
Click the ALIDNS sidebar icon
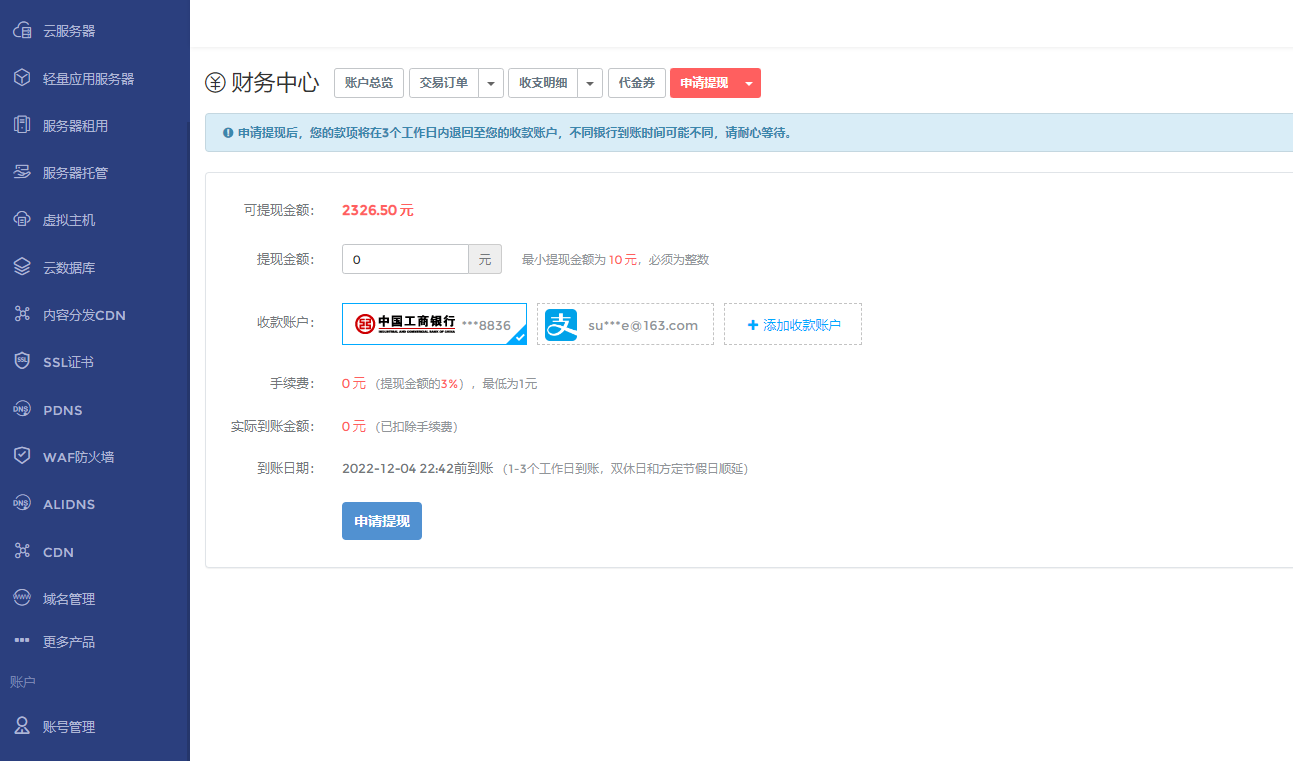pyautogui.click(x=21, y=504)
